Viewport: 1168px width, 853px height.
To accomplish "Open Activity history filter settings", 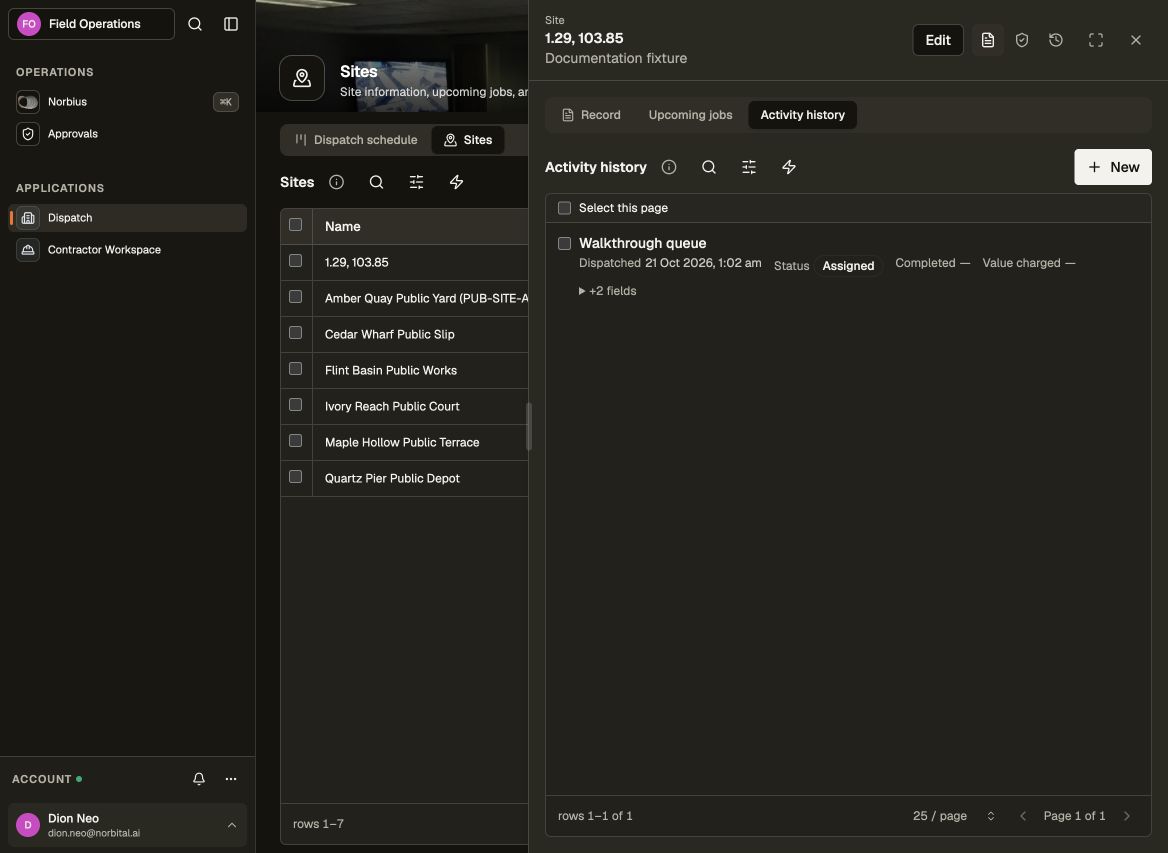I will [x=749, y=167].
